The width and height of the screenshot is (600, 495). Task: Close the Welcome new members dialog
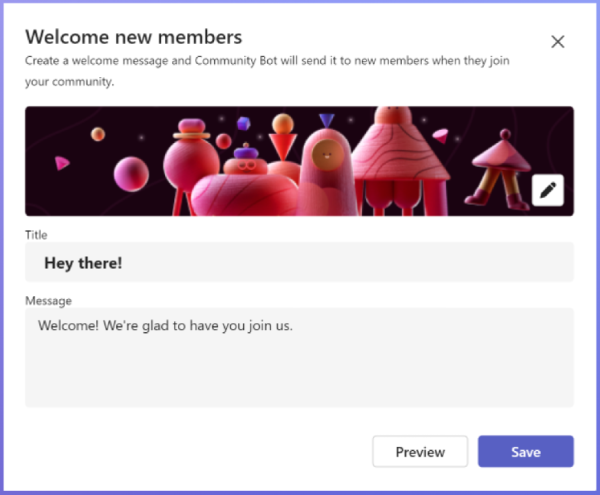(x=558, y=41)
